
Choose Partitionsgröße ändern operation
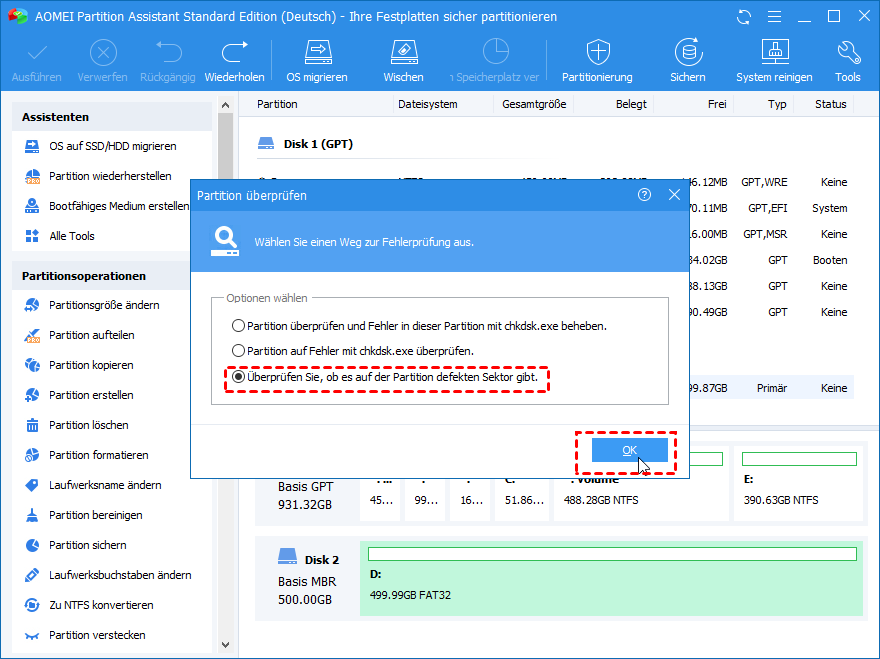click(93, 305)
